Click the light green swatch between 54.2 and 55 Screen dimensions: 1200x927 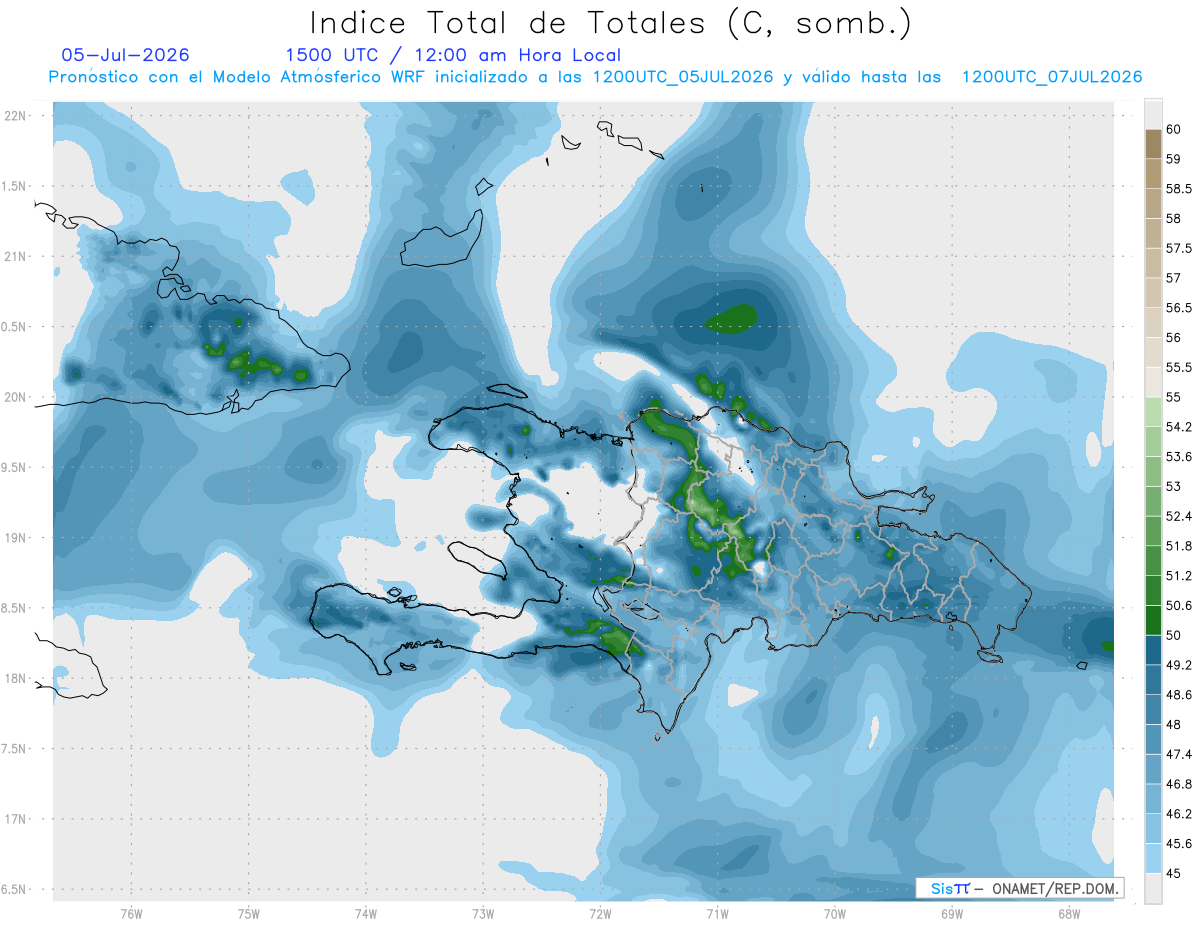tap(1153, 412)
